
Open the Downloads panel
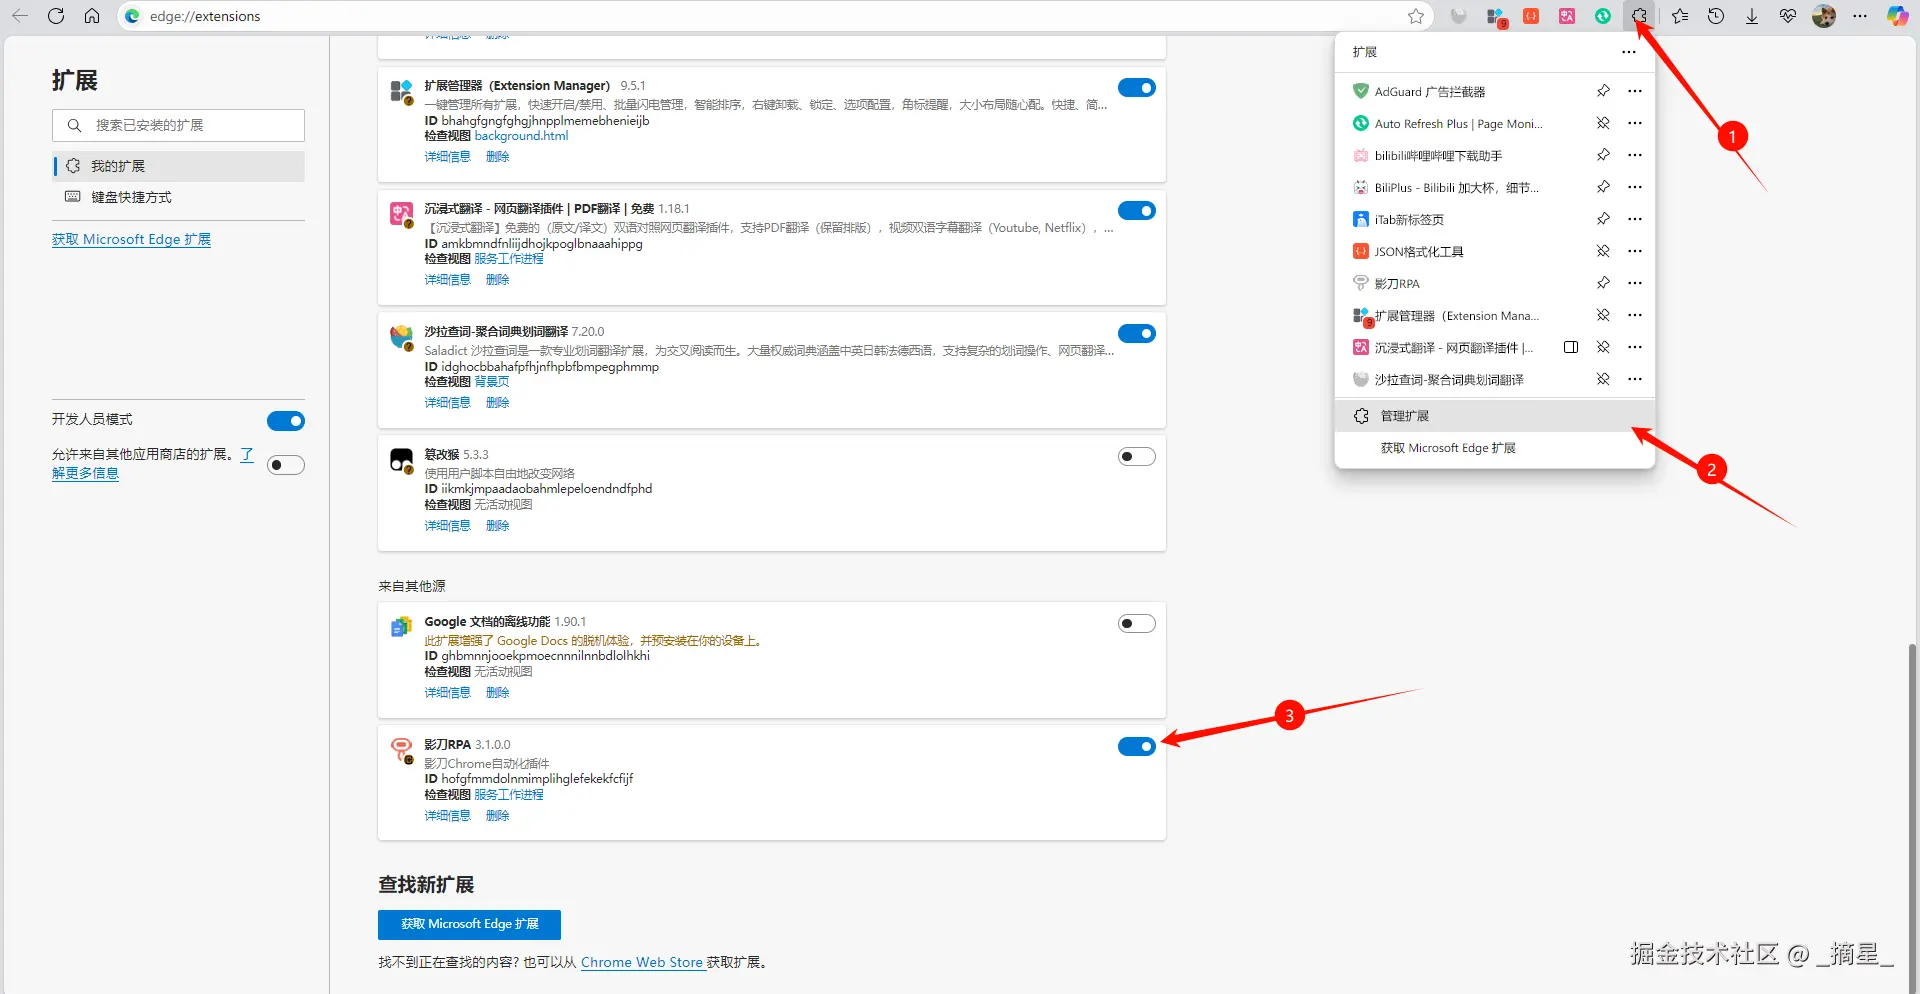(x=1752, y=16)
